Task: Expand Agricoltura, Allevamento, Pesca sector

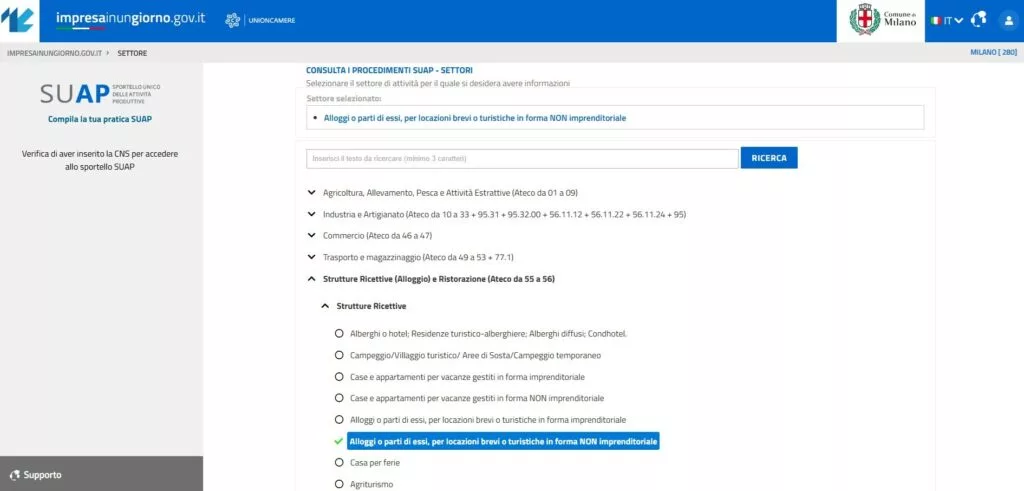Action: 311,192
